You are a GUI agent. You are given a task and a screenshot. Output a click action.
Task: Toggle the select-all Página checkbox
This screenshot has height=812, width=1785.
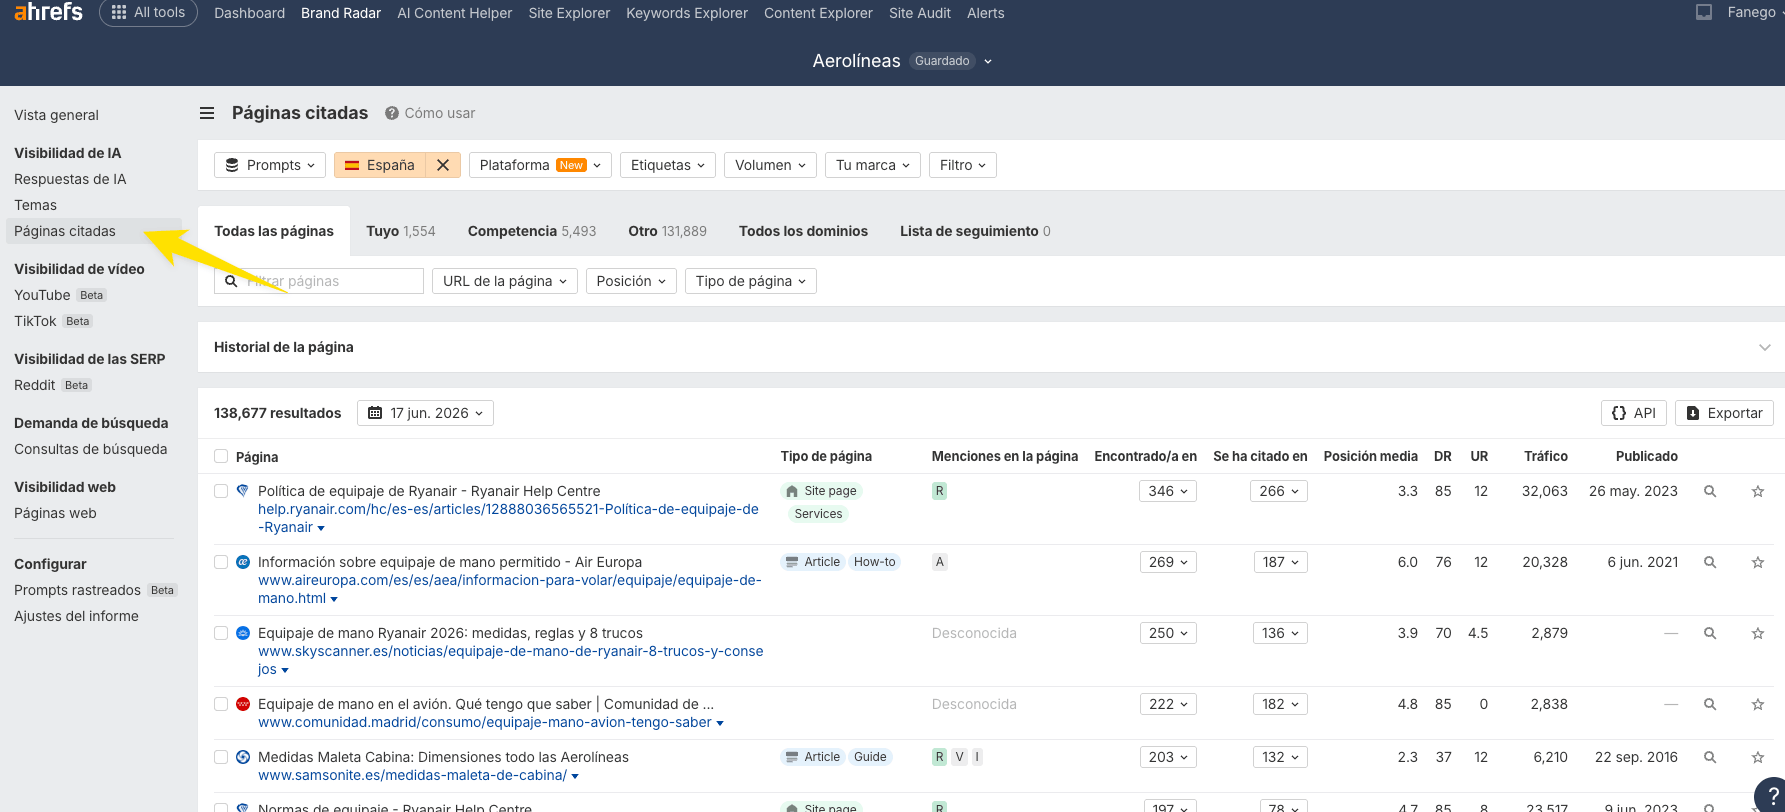point(221,456)
